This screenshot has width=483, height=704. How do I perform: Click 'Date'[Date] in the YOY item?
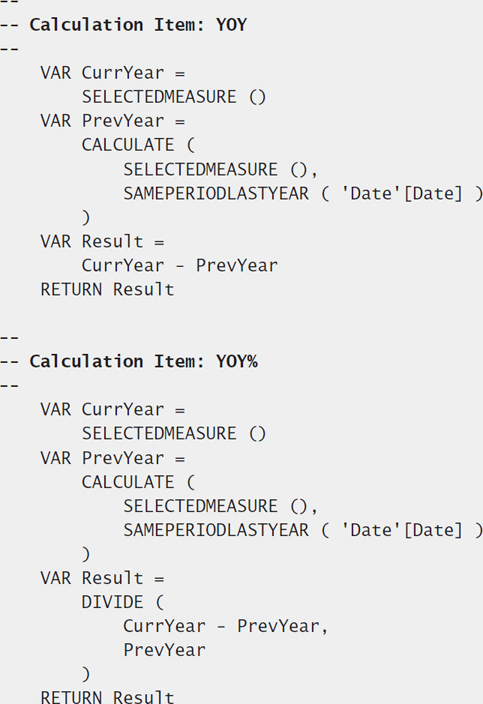(402, 194)
